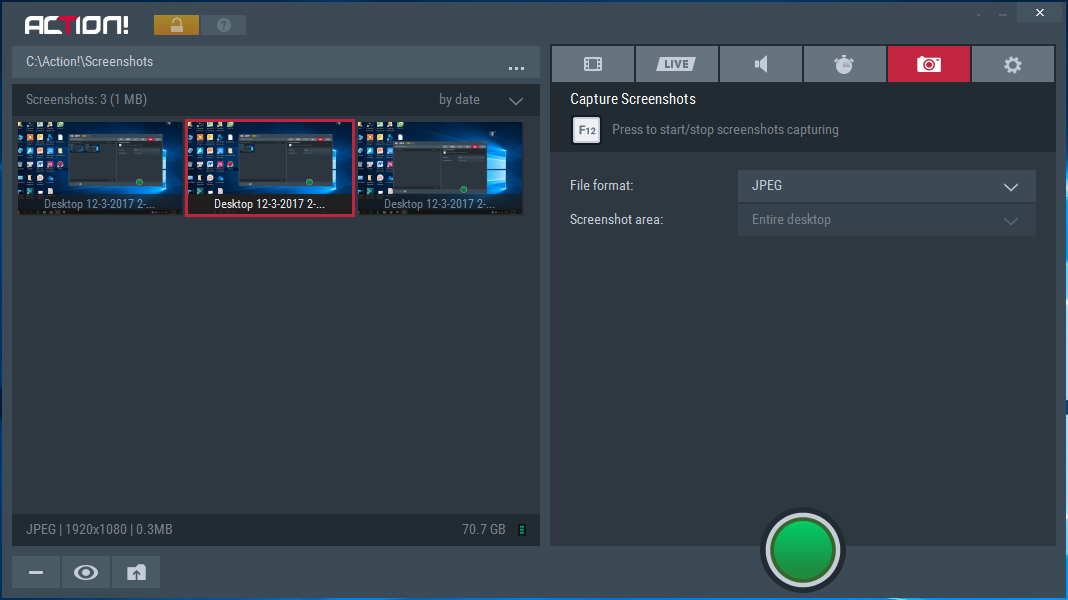Select the third Desktop screenshot thumbnail
1068x600 pixels.
click(440, 167)
